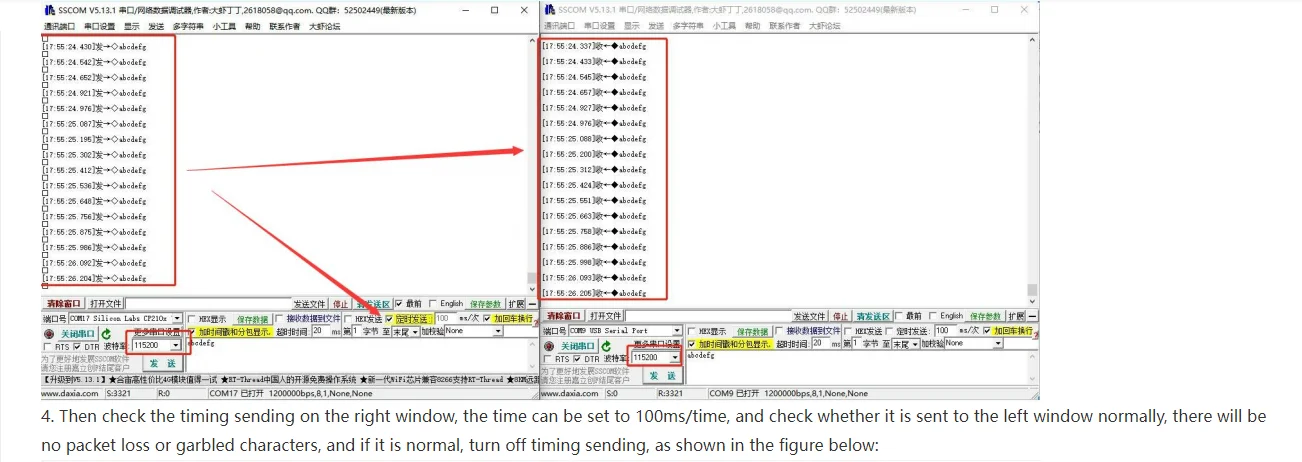This screenshot has width=1302, height=462.
Task: Click R:3321 counter in right status bar
Action: (x=670, y=393)
